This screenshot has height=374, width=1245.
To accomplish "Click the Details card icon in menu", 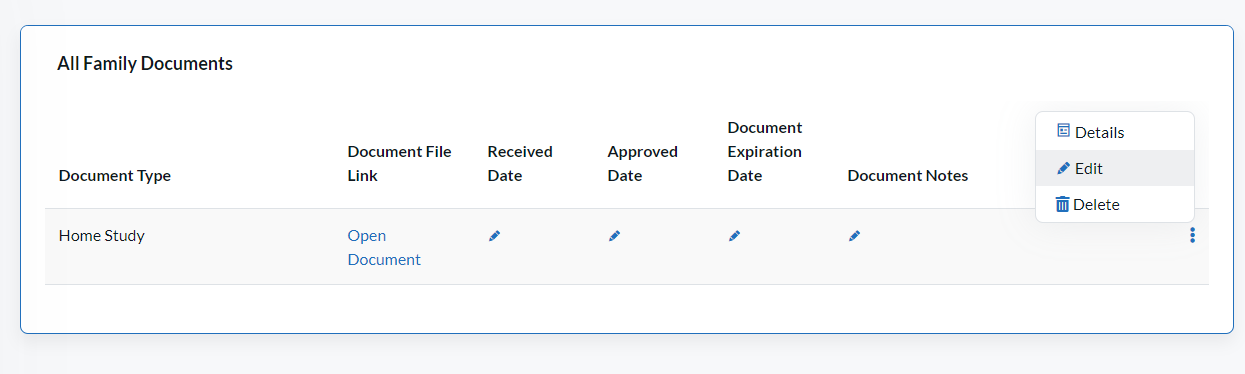I will [x=1063, y=131].
